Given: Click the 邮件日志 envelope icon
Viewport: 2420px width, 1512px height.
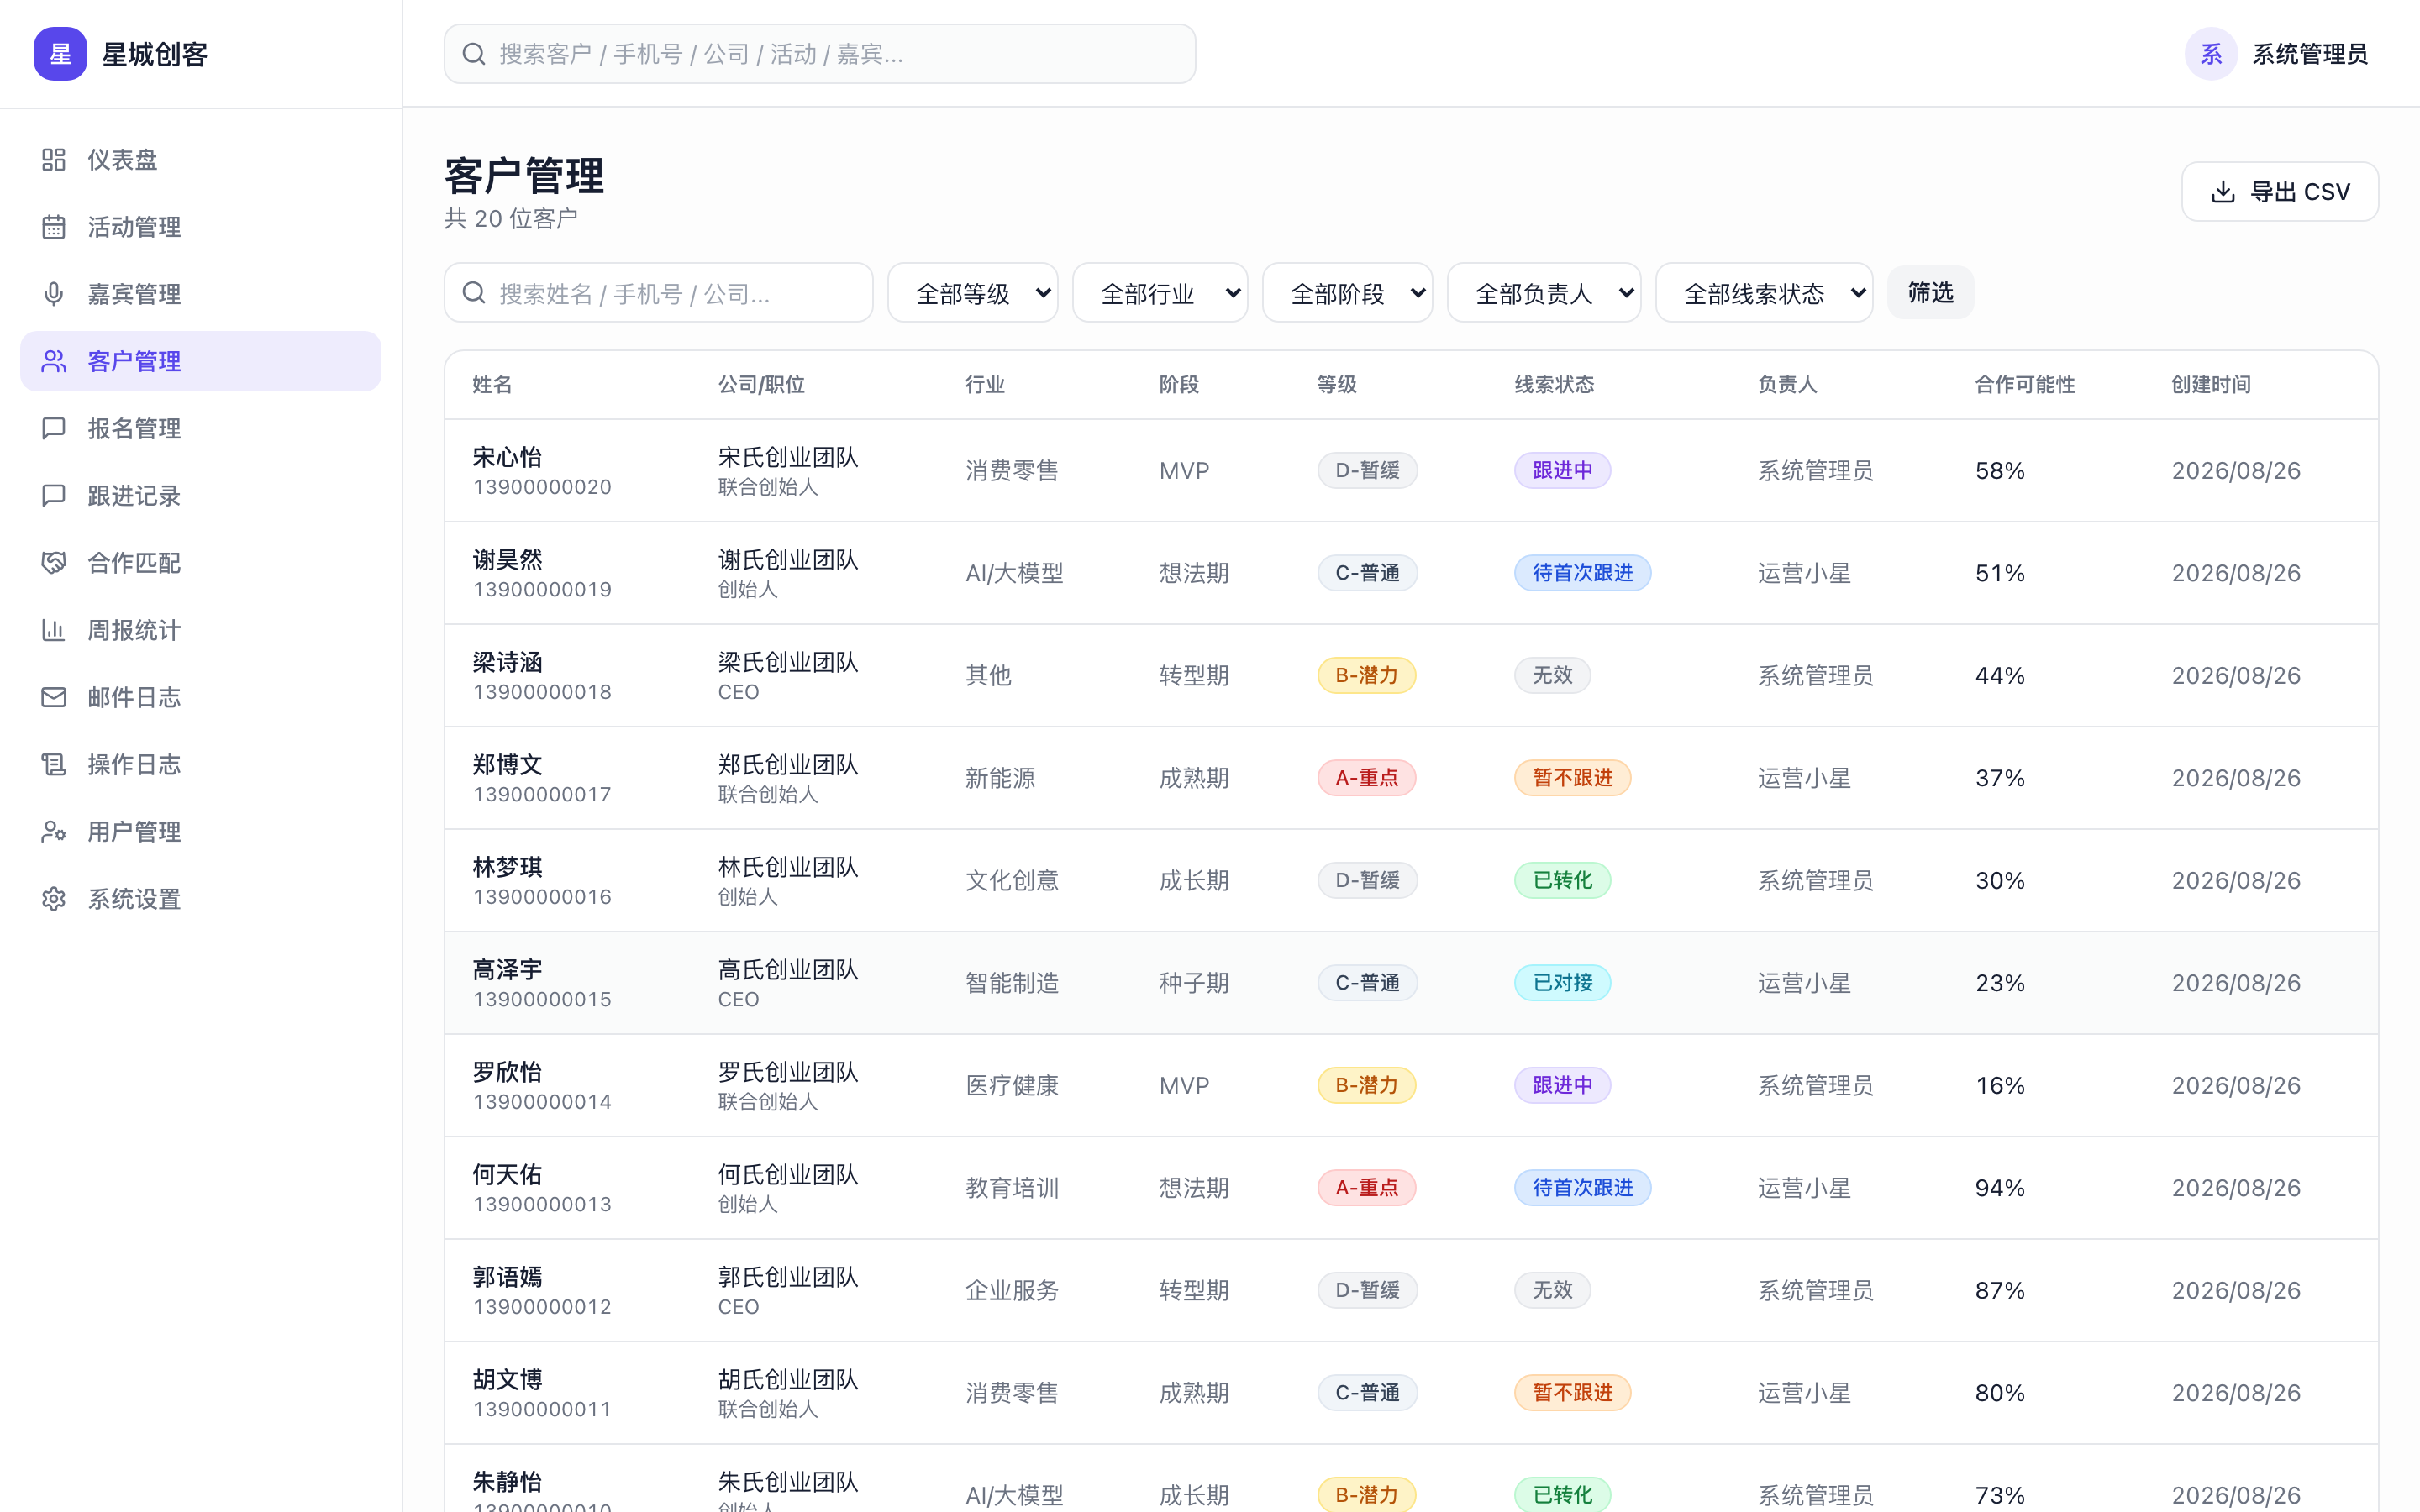Looking at the screenshot, I should click(54, 697).
